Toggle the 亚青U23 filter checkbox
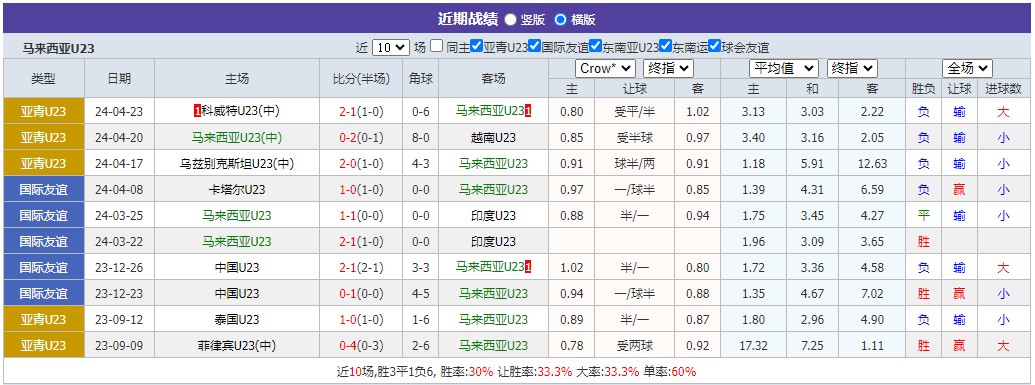This screenshot has width=1035, height=385. (x=477, y=46)
